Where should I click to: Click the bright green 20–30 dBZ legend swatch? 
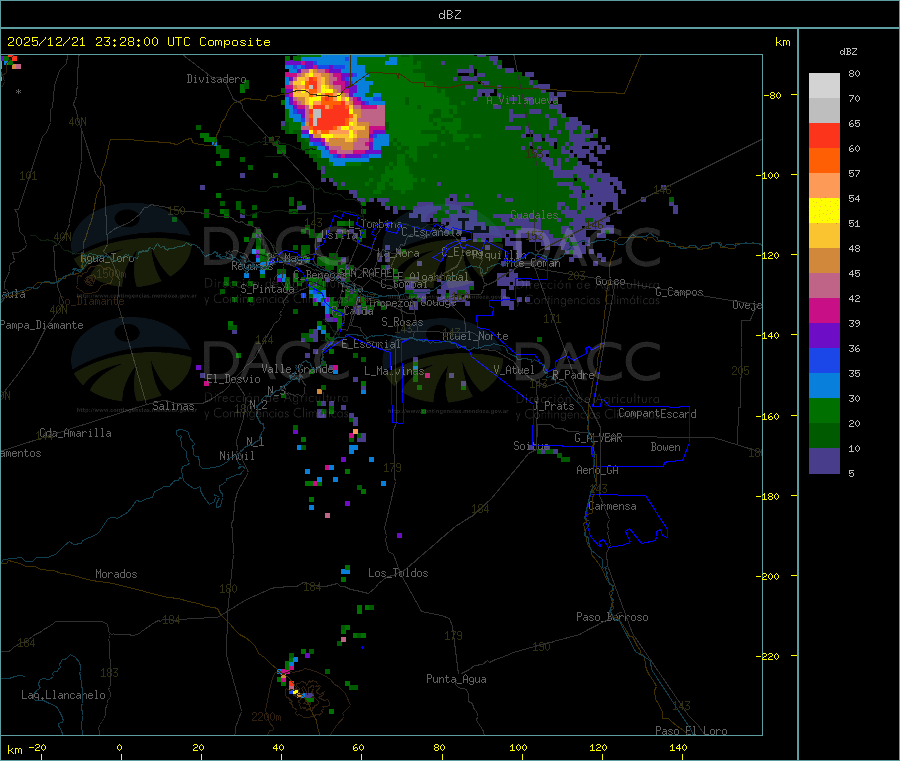[x=824, y=410]
